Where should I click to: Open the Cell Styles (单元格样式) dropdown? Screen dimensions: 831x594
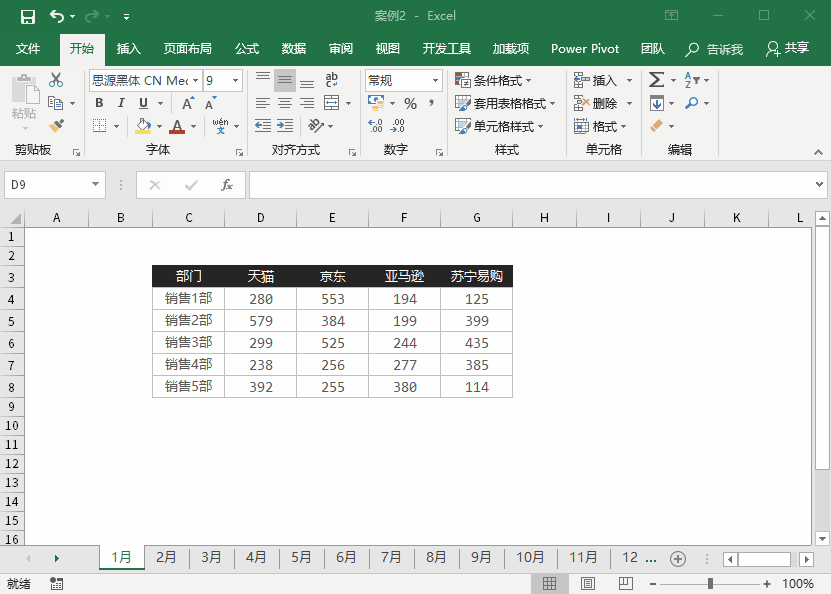(x=499, y=126)
